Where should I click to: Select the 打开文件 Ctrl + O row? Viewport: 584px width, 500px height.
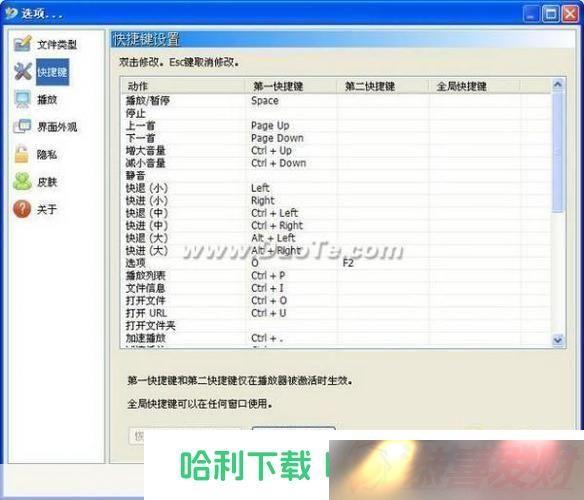point(336,301)
